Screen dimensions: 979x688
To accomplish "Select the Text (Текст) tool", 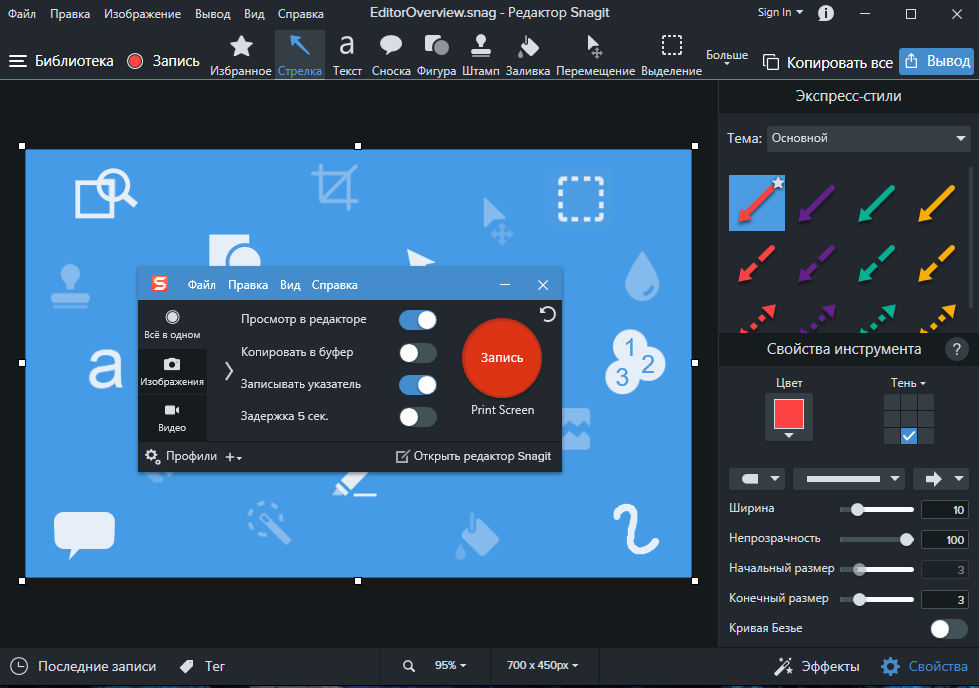I will tap(347, 55).
